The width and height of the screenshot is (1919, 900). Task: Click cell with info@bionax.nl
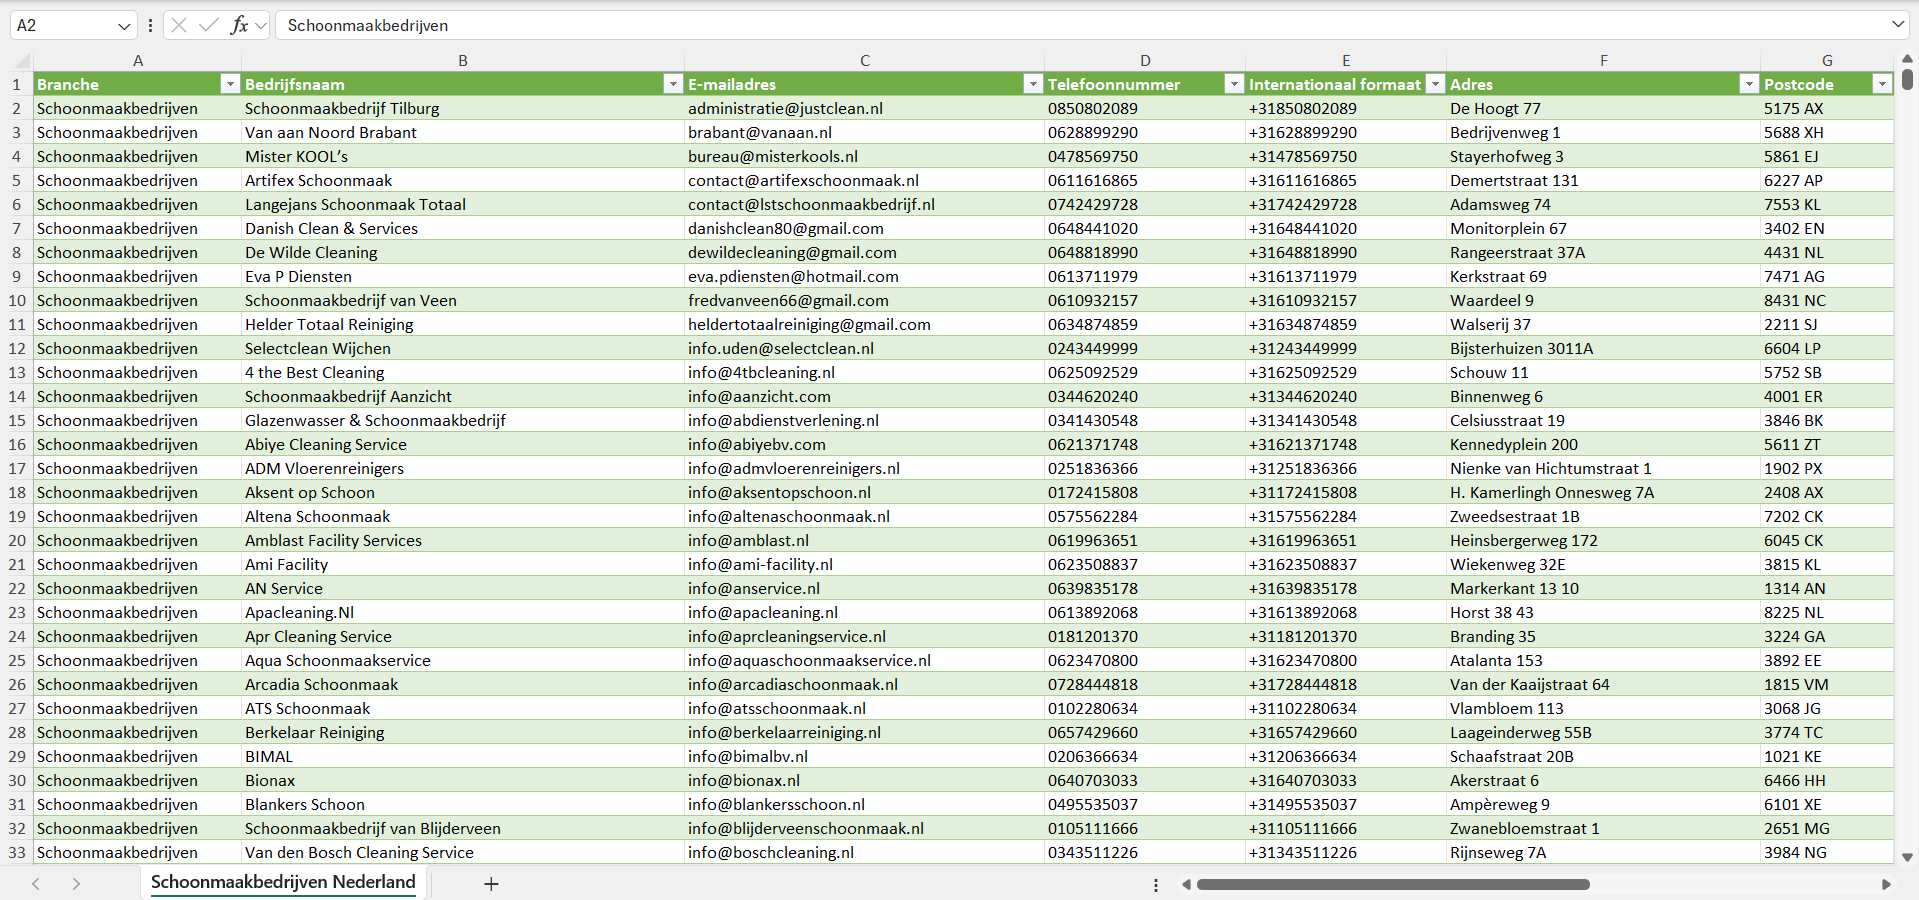point(744,780)
